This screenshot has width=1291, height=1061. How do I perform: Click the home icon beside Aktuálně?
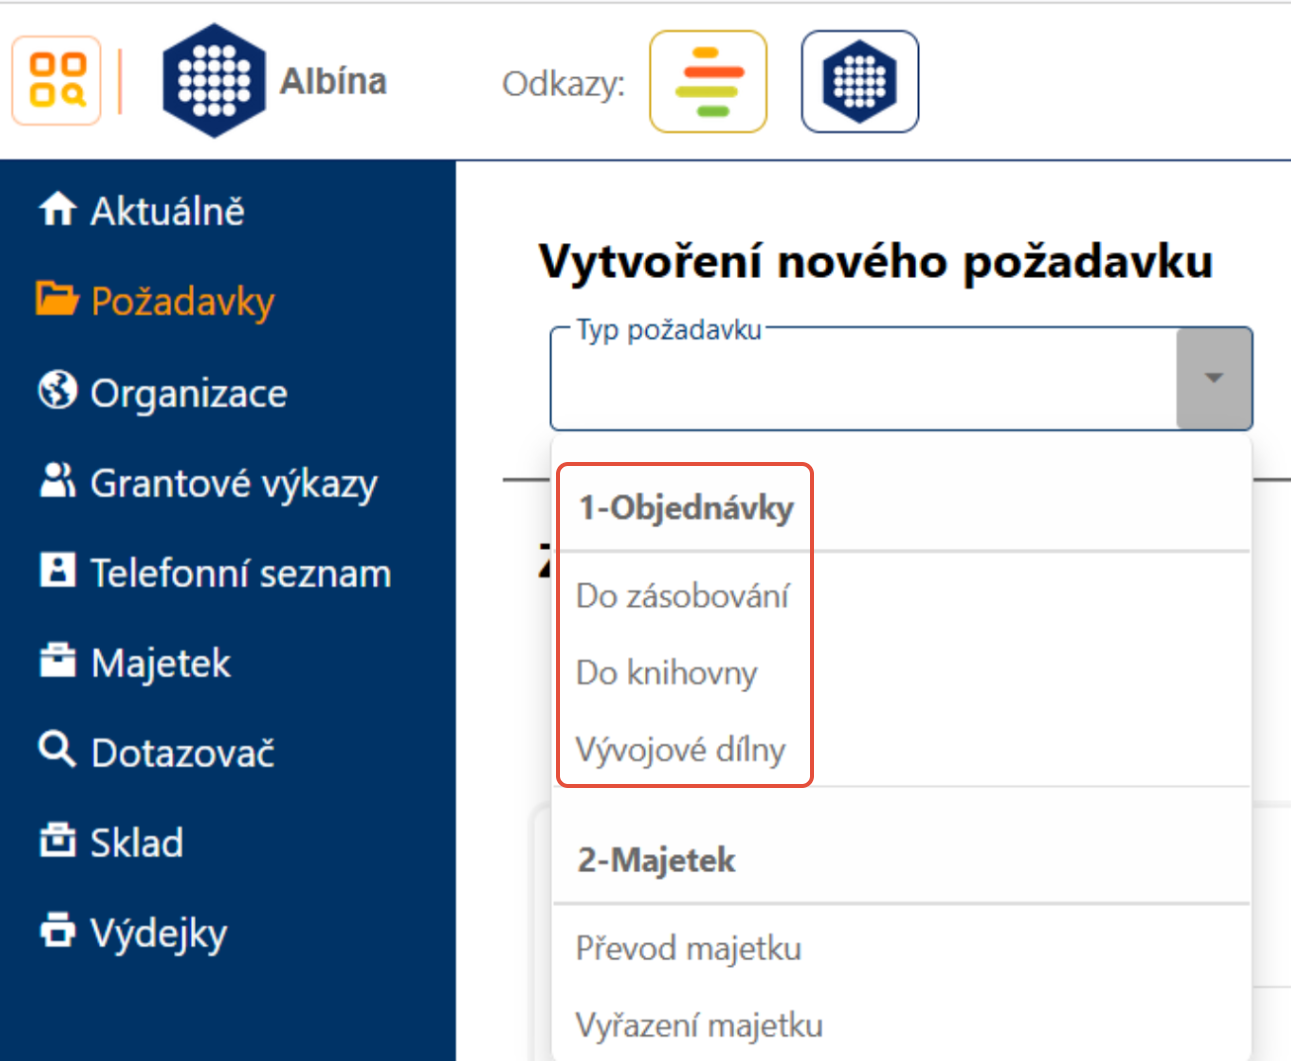57,209
